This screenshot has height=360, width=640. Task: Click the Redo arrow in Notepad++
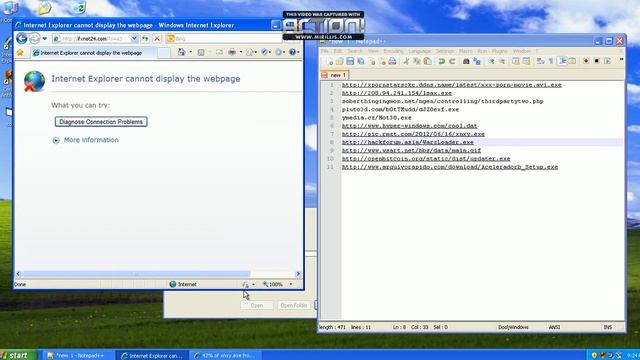tap(452, 62)
